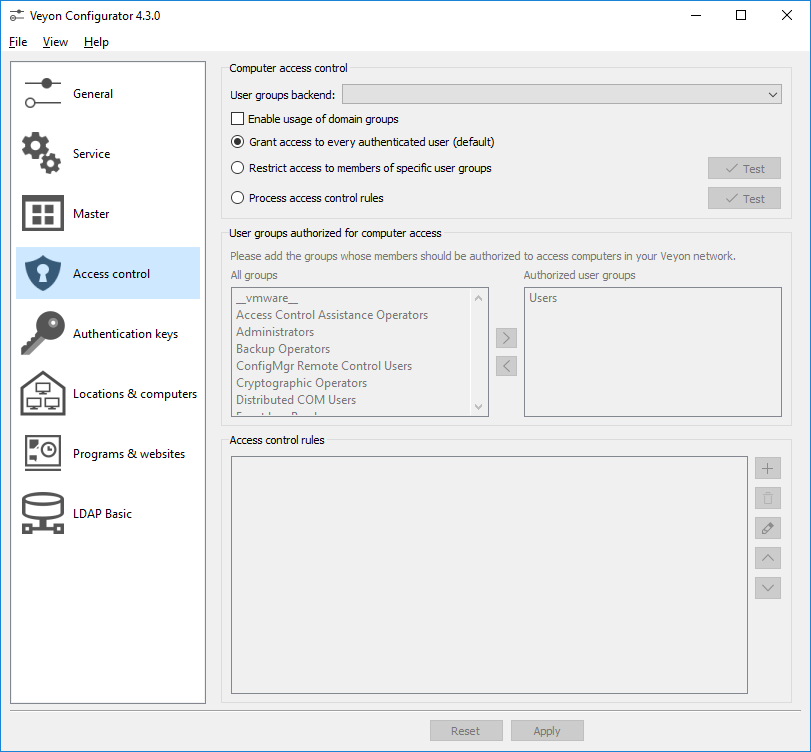Screen dimensions: 811x752
Task: Select the Locations & computers house icon
Action: (x=43, y=393)
